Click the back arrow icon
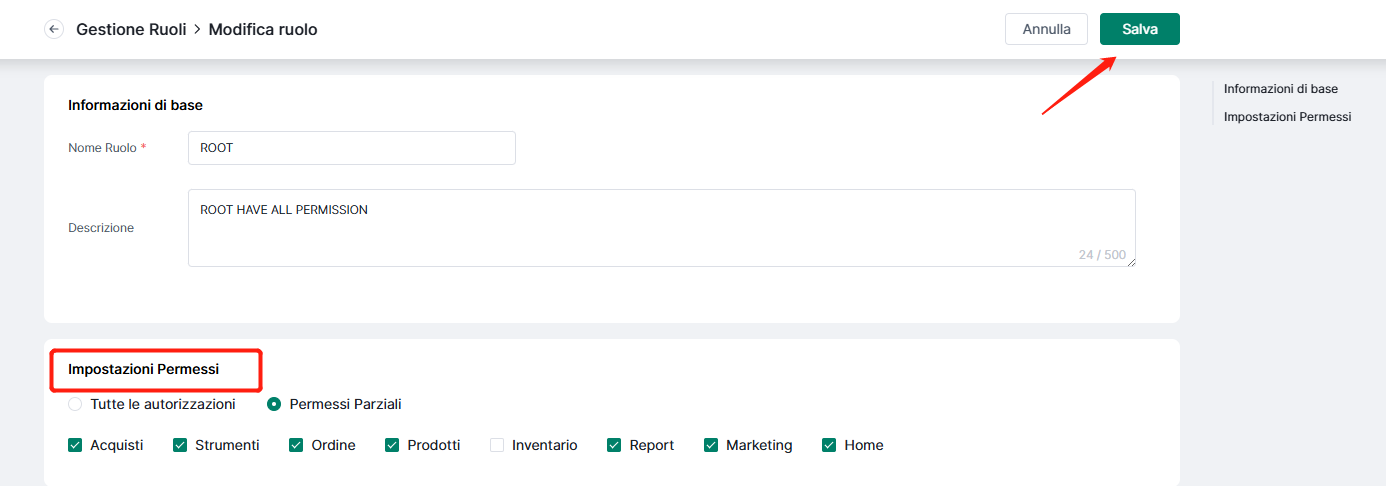This screenshot has width=1386, height=486. (54, 30)
